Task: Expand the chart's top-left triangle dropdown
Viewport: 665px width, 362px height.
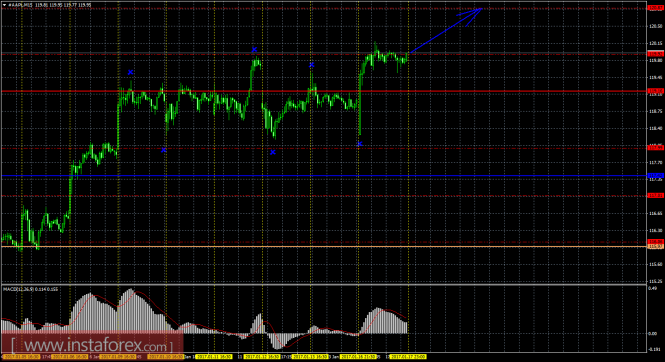Action: coord(4,5)
